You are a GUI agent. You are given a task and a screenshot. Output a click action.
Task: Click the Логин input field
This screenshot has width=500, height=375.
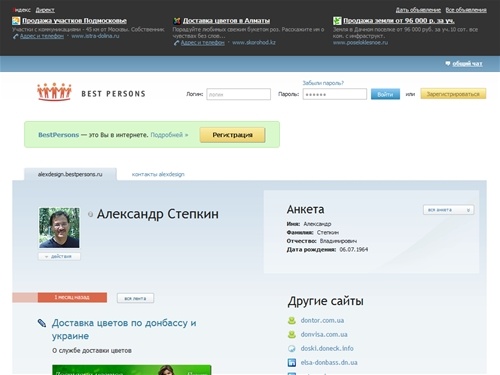238,94
